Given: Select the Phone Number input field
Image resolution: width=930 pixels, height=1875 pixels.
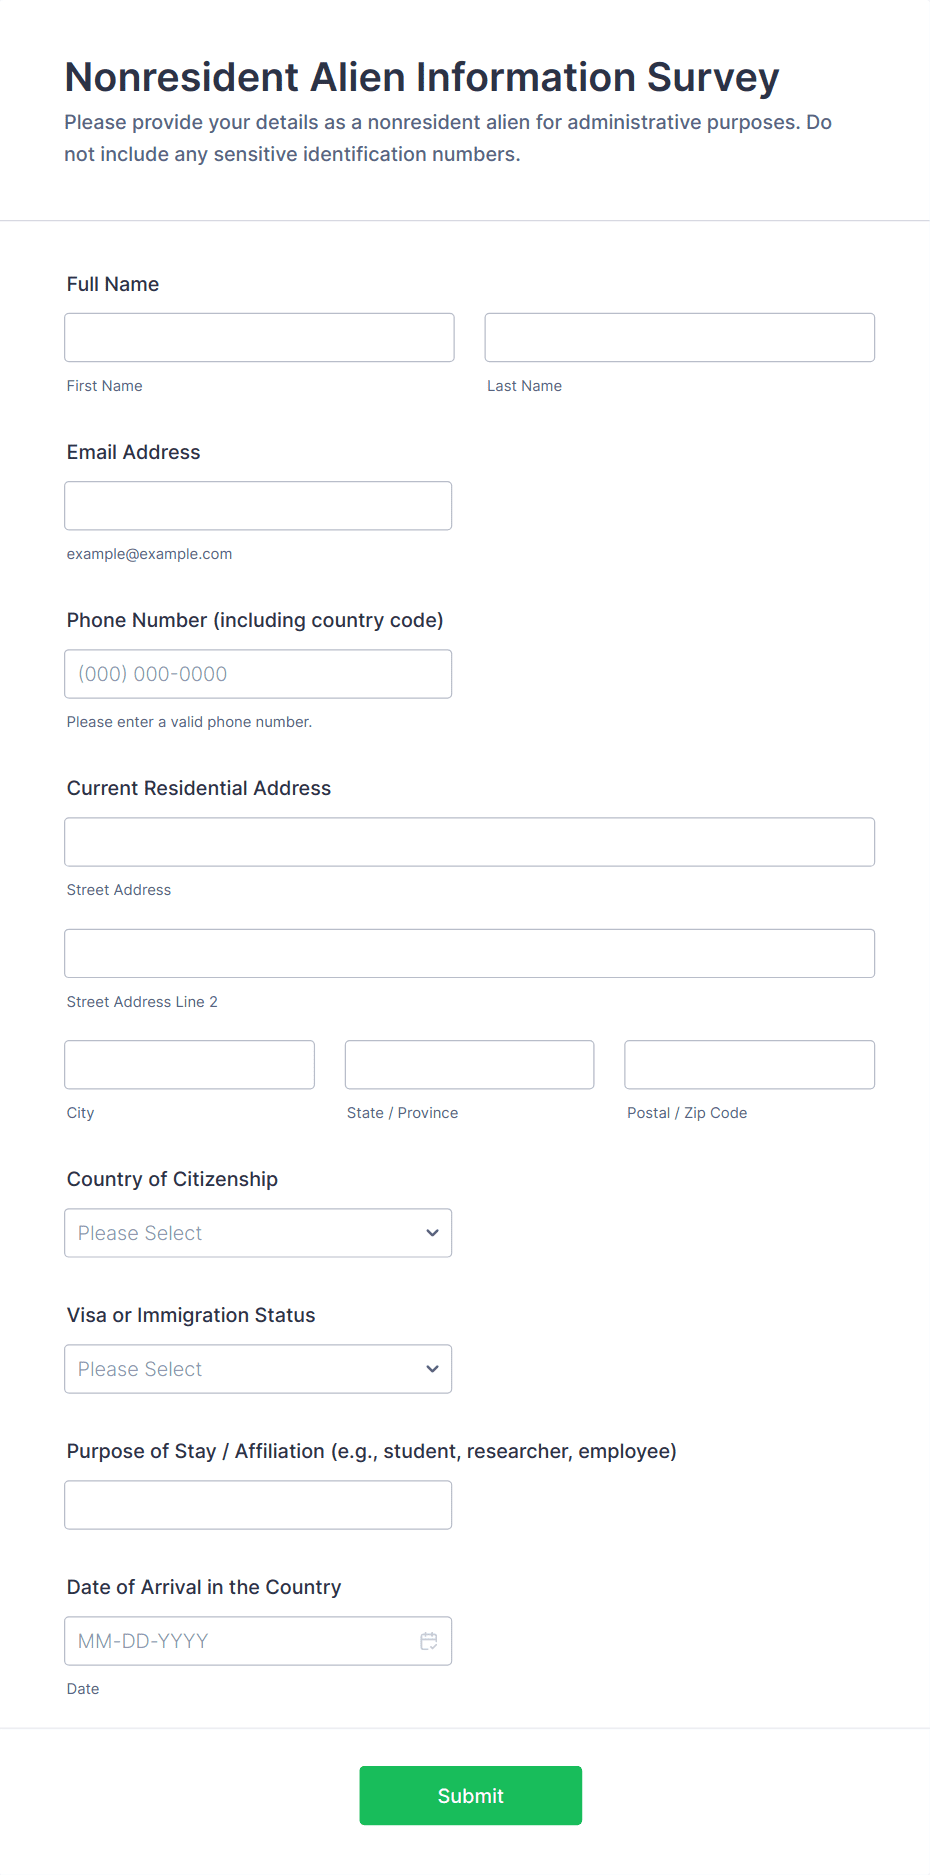Looking at the screenshot, I should click(258, 674).
